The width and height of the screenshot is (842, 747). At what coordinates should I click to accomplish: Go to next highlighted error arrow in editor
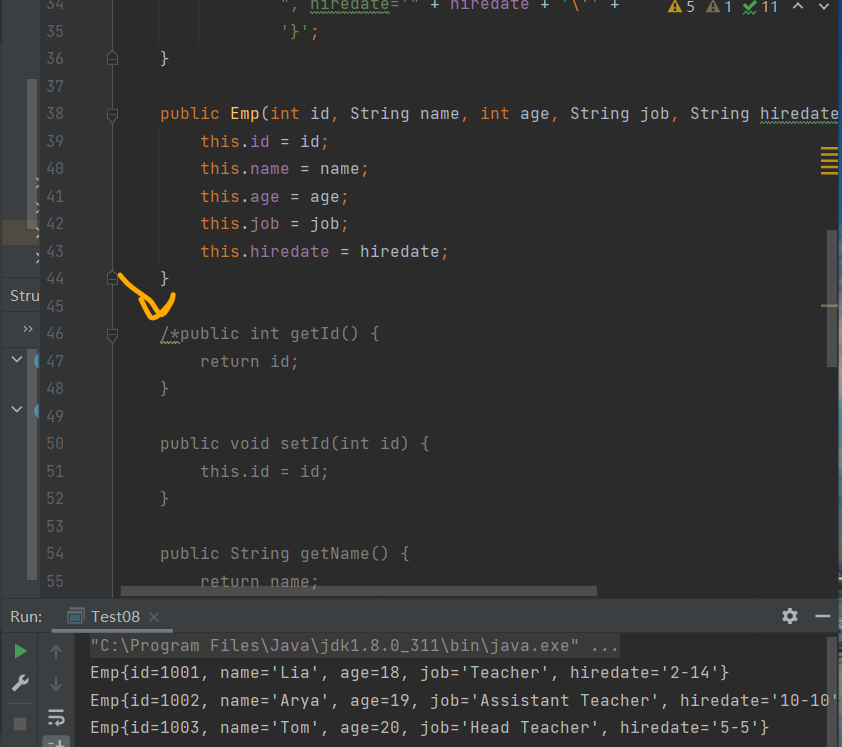pyautogui.click(x=824, y=6)
